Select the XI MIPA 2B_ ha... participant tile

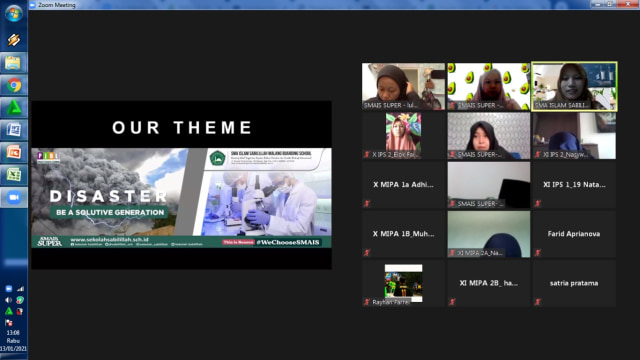coord(489,283)
